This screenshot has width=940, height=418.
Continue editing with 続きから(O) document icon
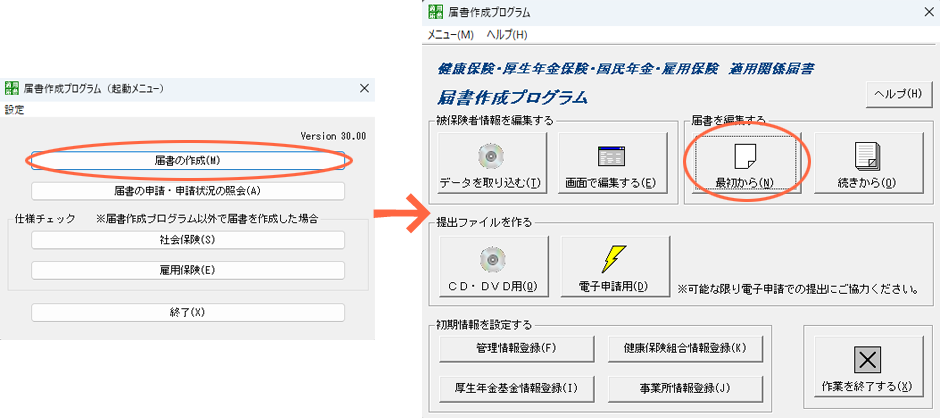[867, 157]
